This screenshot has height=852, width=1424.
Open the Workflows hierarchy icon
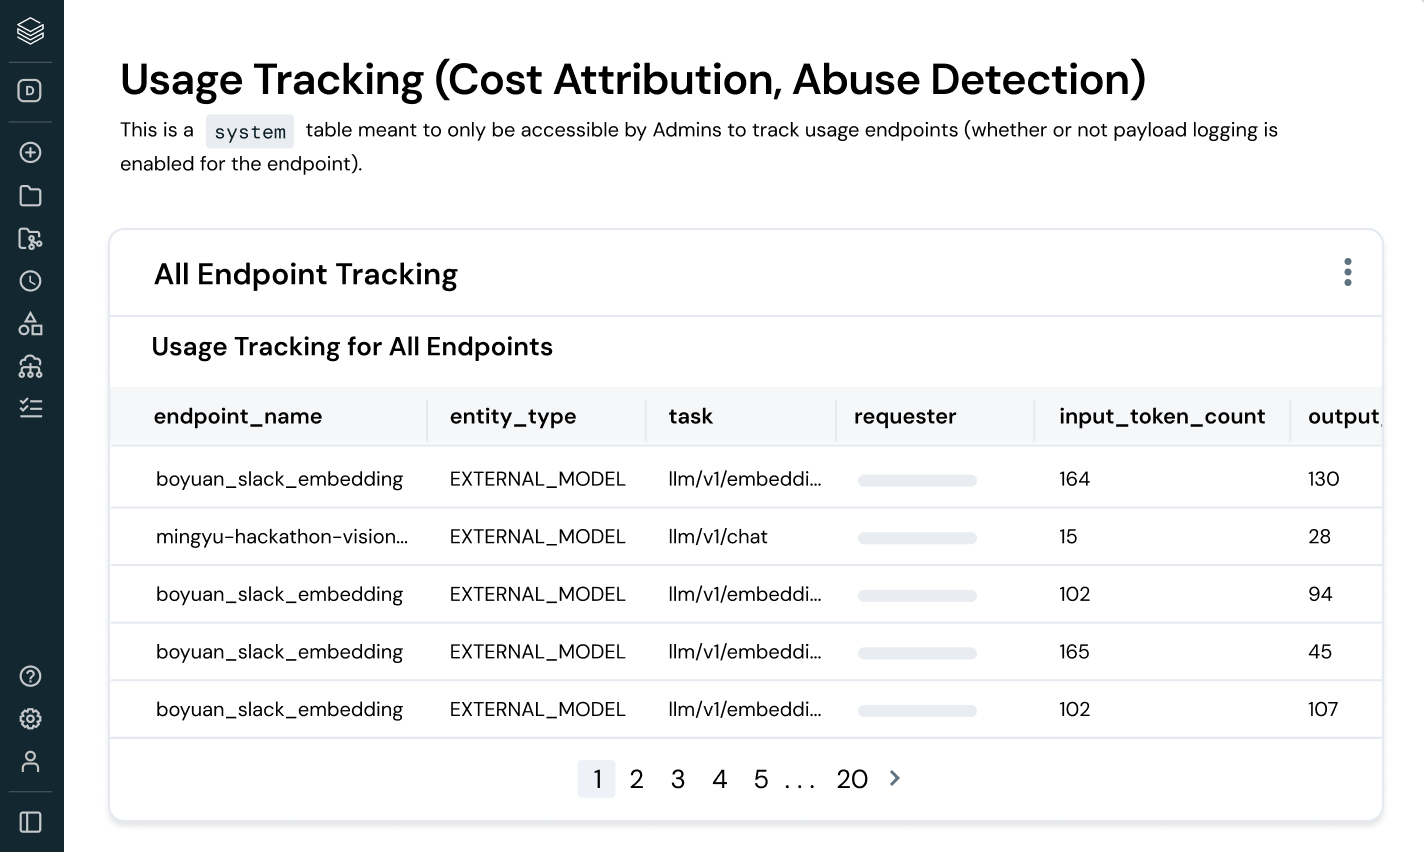(31, 367)
